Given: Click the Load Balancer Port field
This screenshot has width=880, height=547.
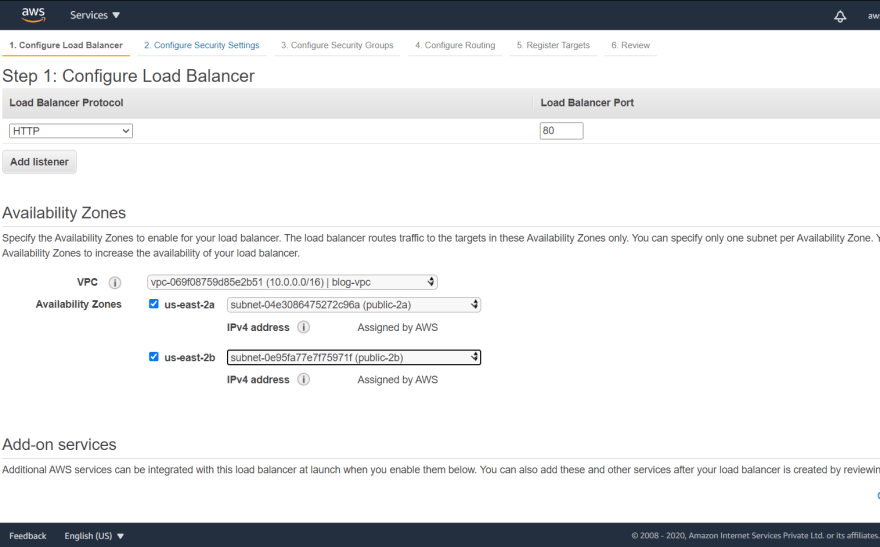Looking at the screenshot, I should 561,131.
